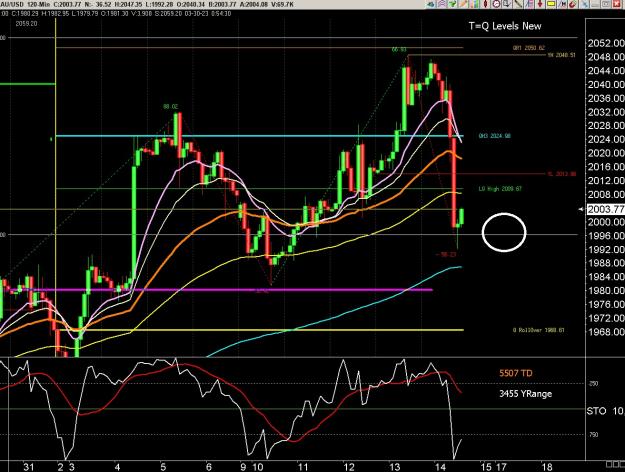This screenshot has height=472, width=625.
Task: Click the red down-arrow toolbar icon
Action: [x=540, y=4]
